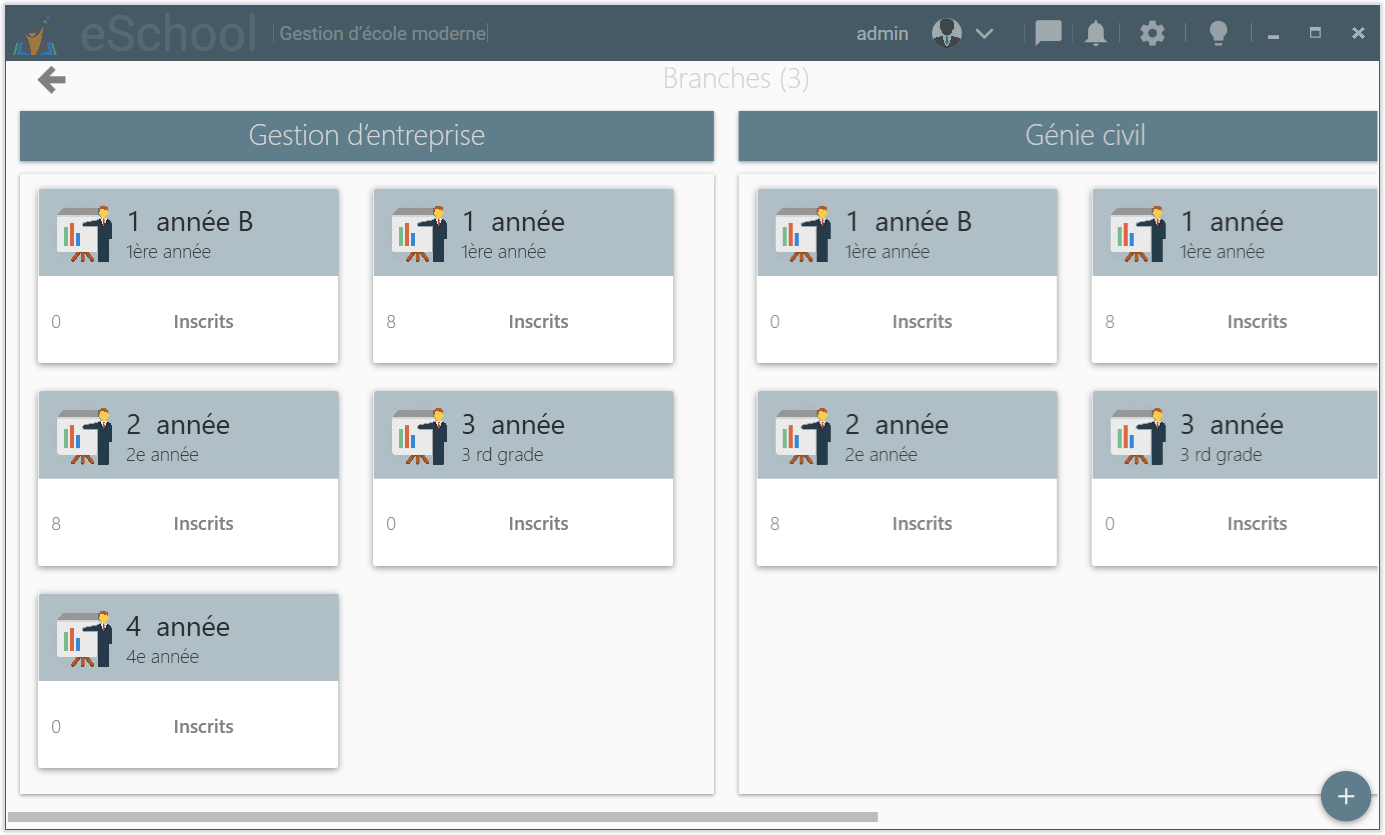
Task: Click the enrolled count 8 on 2 année card
Action: point(56,523)
